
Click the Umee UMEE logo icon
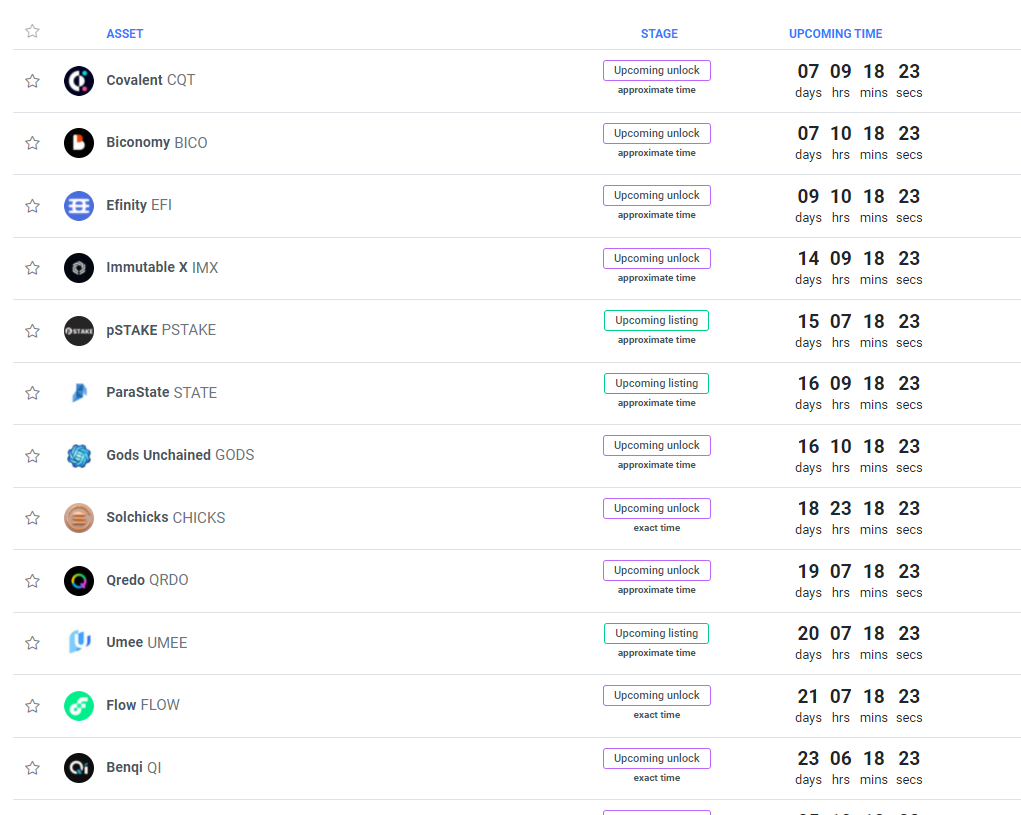click(79, 642)
